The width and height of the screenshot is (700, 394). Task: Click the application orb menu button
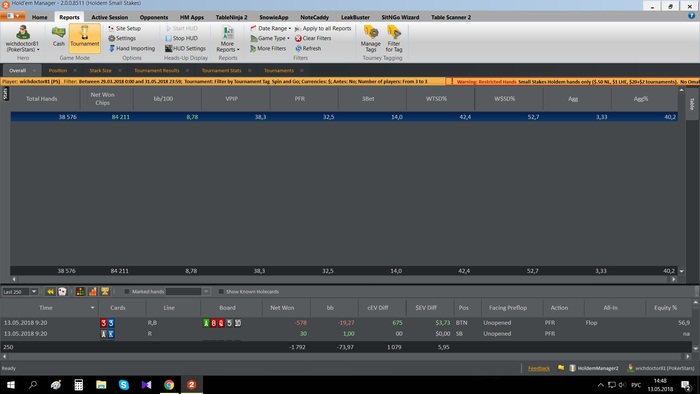(12, 17)
